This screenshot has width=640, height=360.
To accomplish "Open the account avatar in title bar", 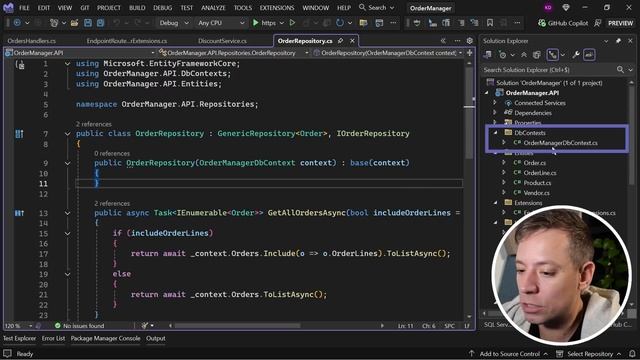I will pyautogui.click(x=548, y=8).
